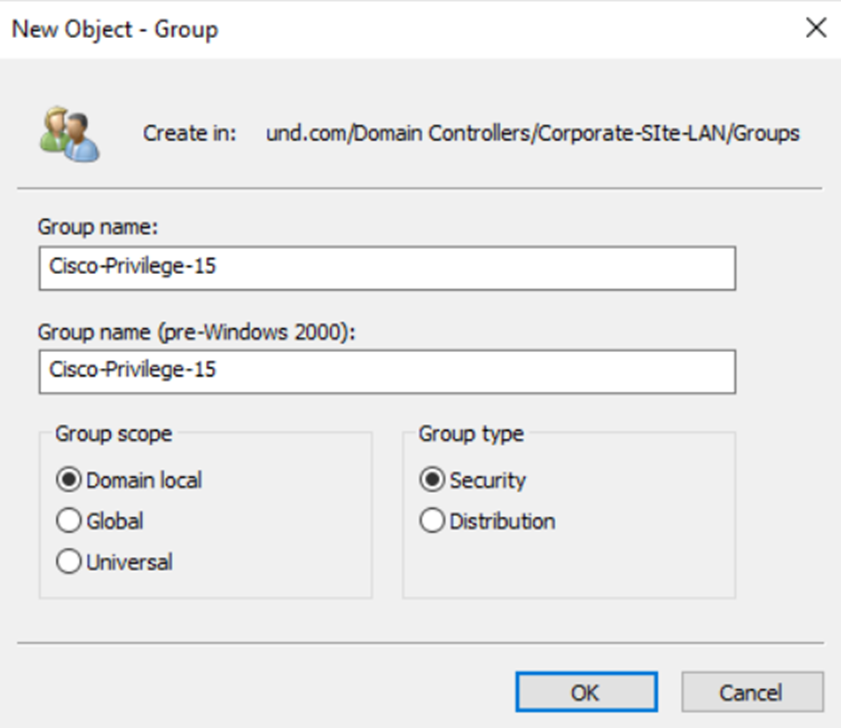Click the Group scope box heading
Image resolution: width=841 pixels, height=728 pixels.
pyautogui.click(x=114, y=433)
